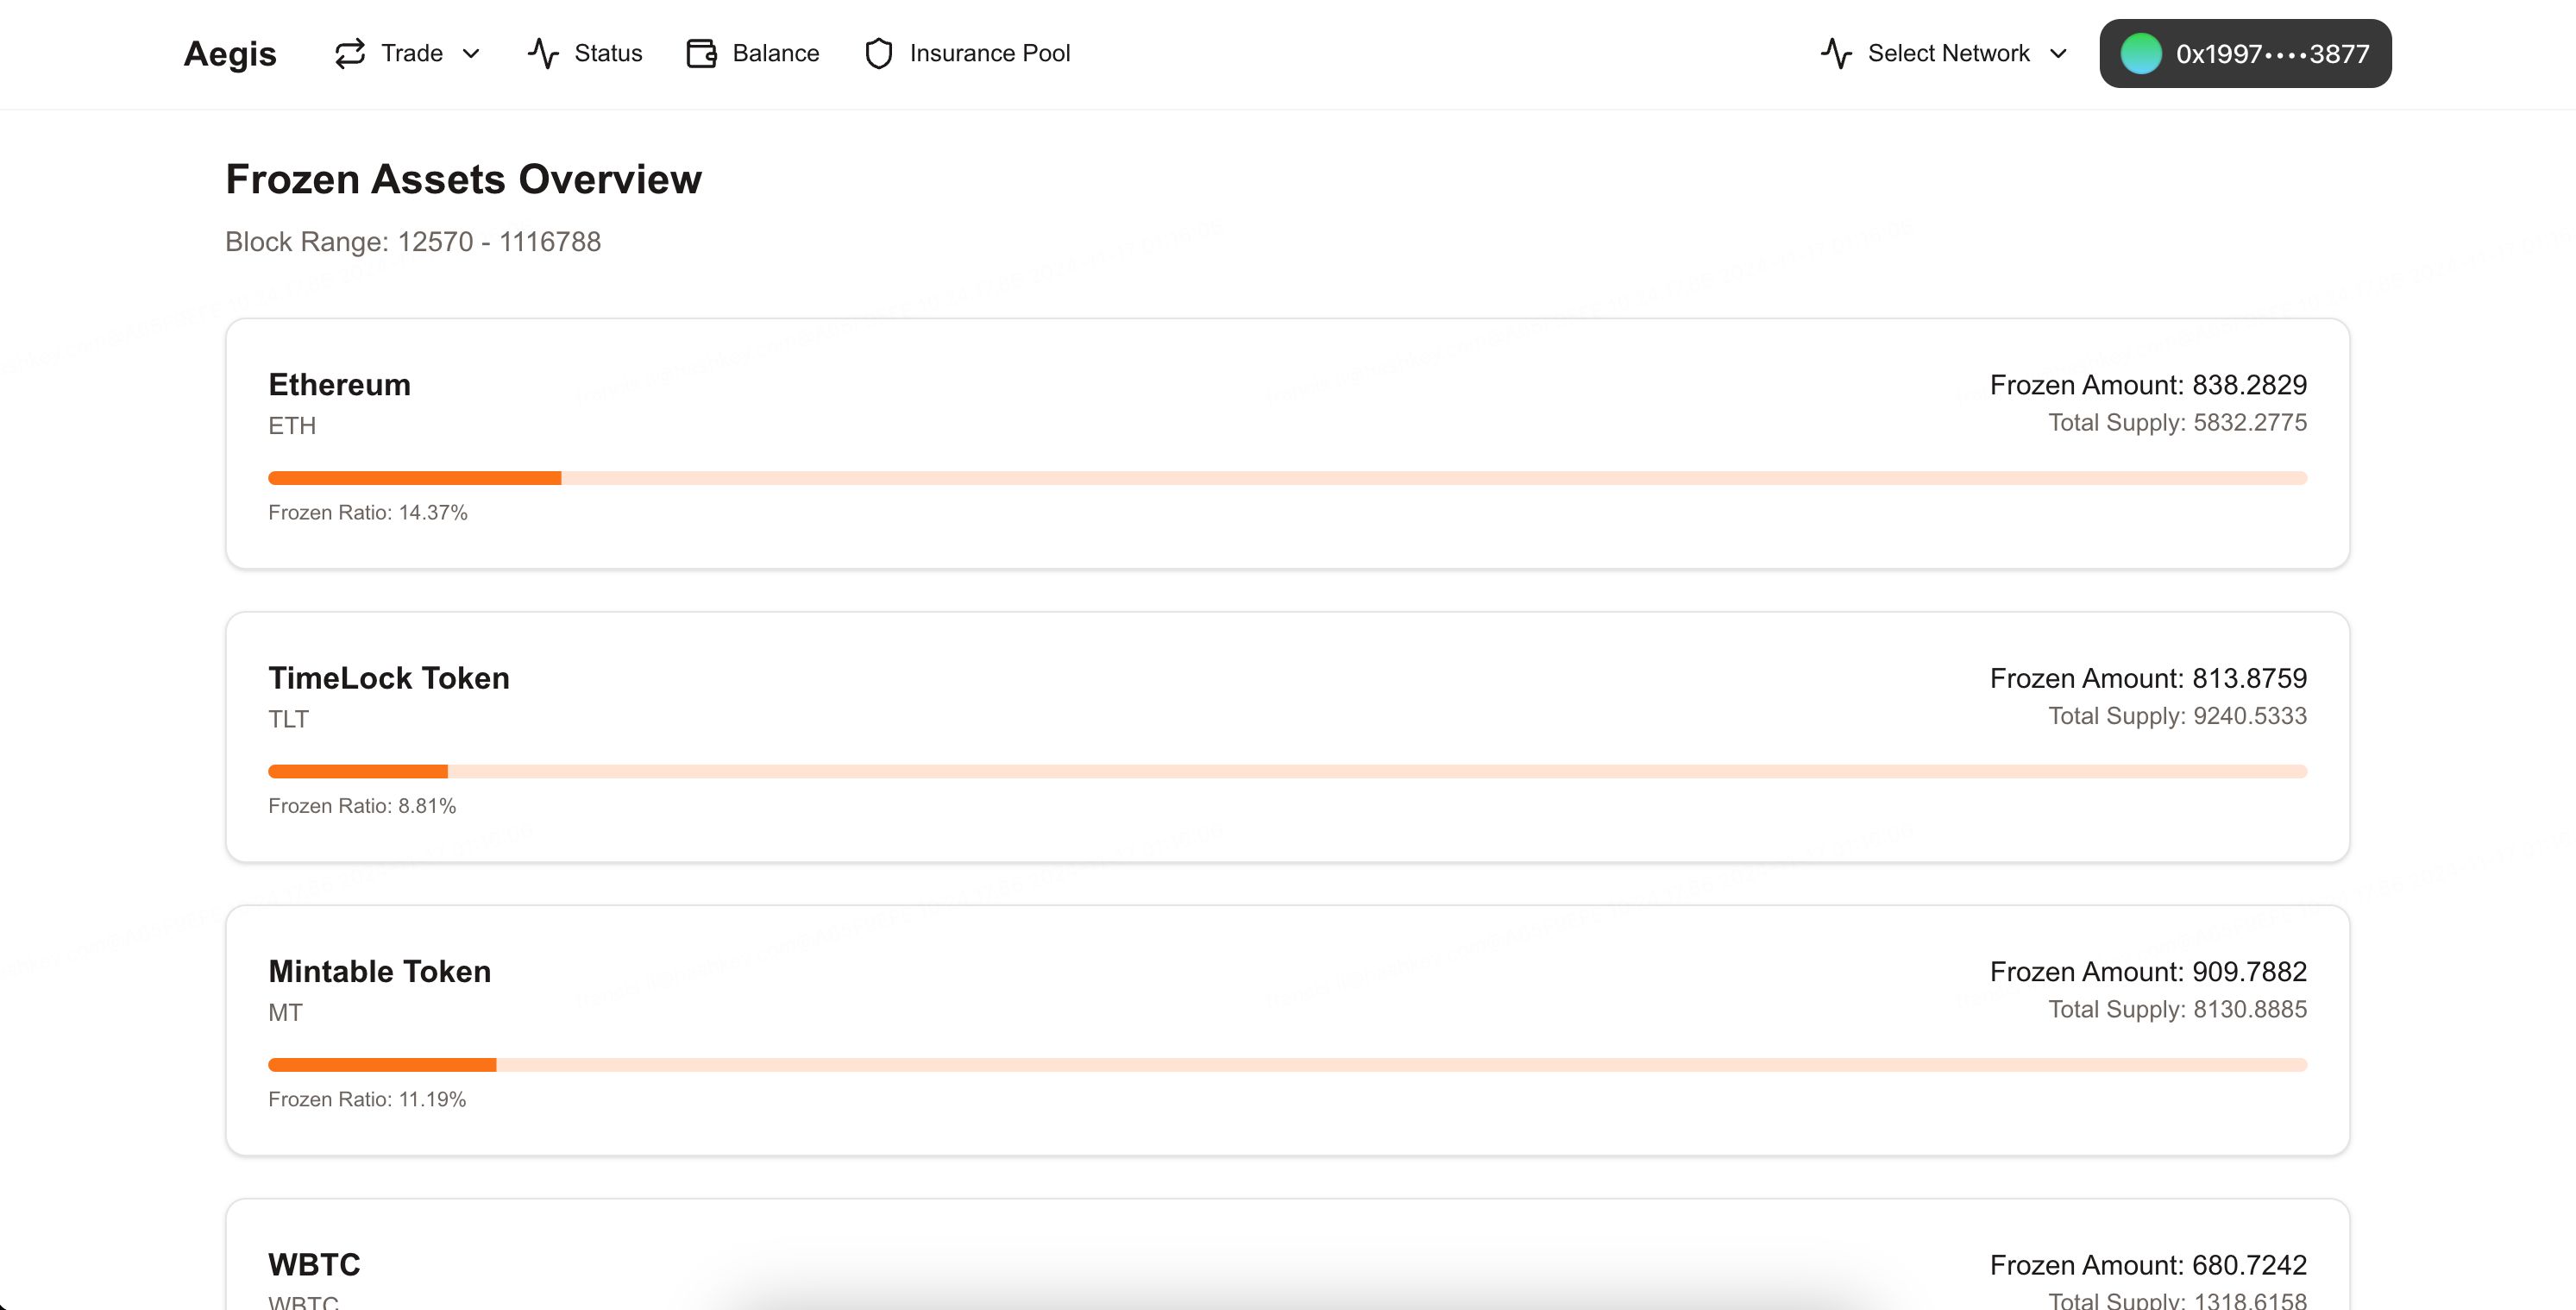Expand the Trade dropdown menu
The width and height of the screenshot is (2576, 1310).
click(407, 54)
